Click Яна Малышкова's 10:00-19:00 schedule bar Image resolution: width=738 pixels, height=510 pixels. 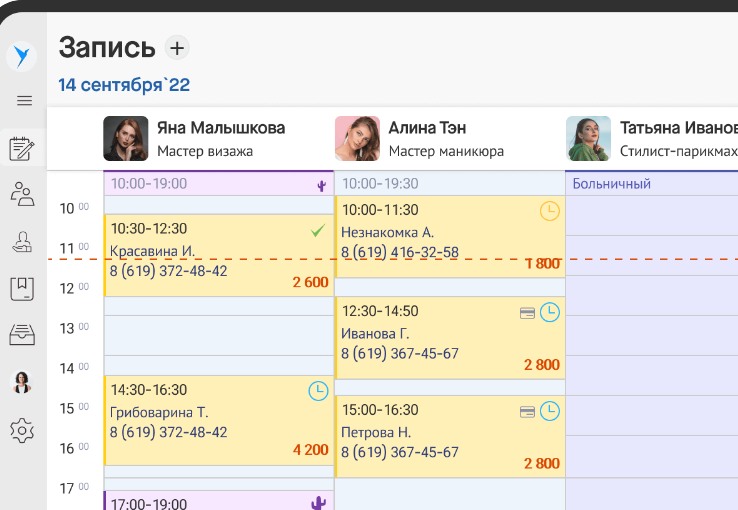pyautogui.click(x=210, y=184)
